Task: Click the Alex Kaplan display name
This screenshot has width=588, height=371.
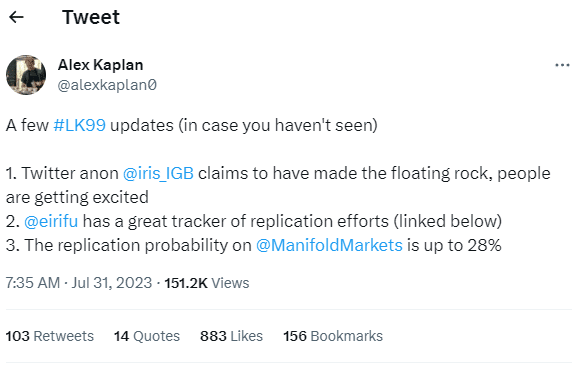Action: 100,65
